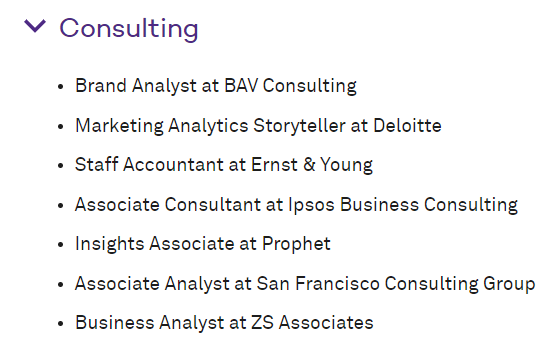Click the ZS Associates company name
560x361 pixels.
(x=312, y=322)
